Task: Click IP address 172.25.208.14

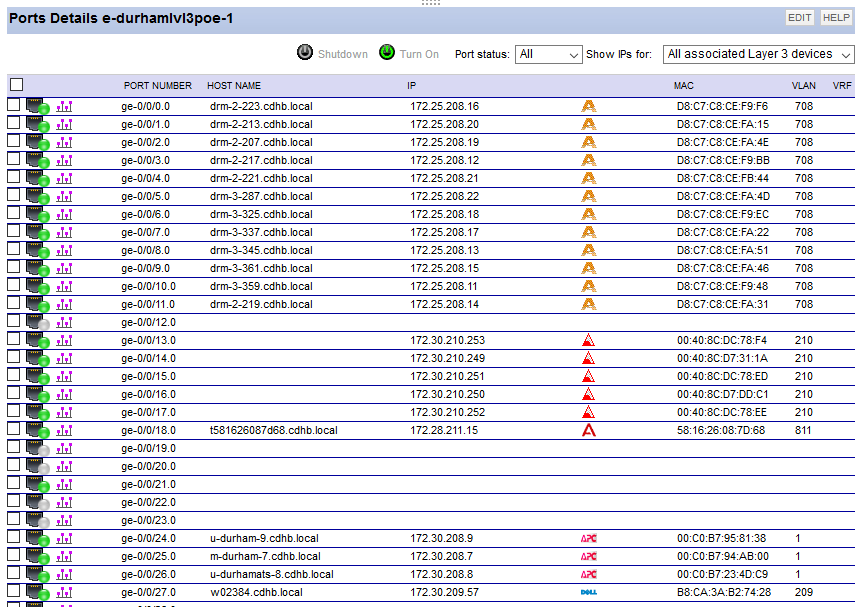Action: [x=445, y=304]
